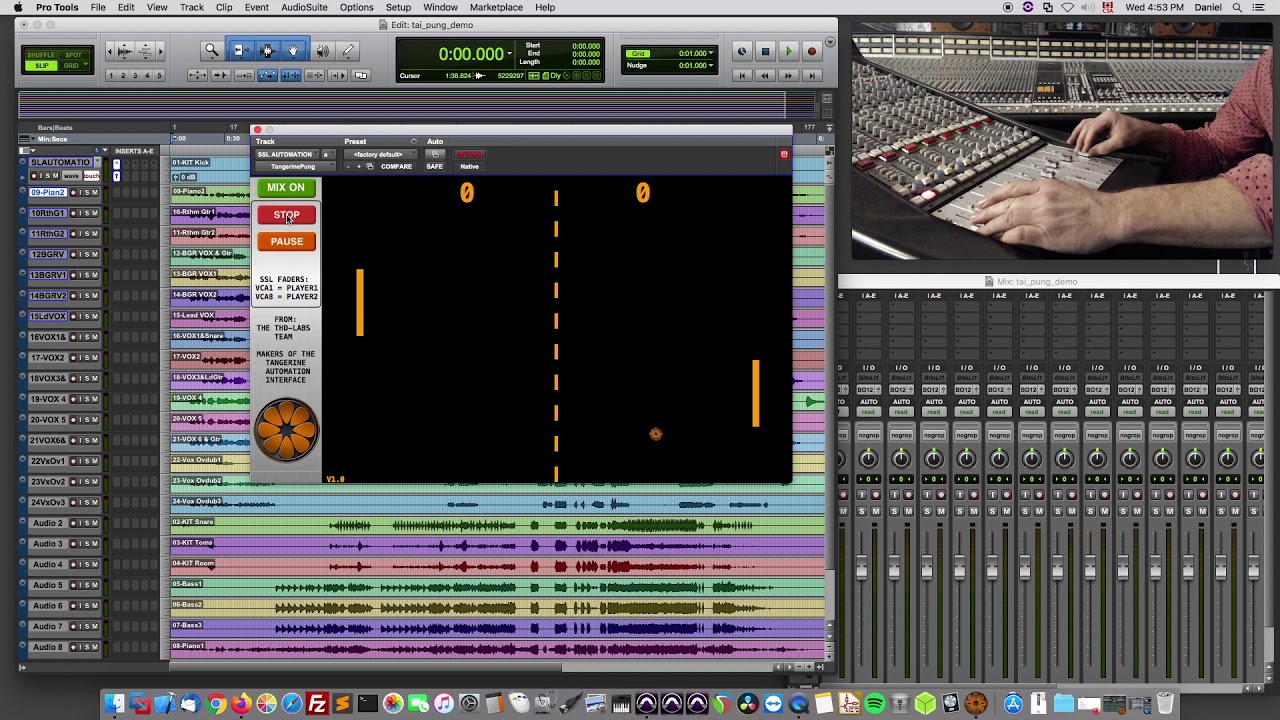1280x720 pixels.
Task: Select the 20-VOX 5 track name
Action: tap(48, 420)
